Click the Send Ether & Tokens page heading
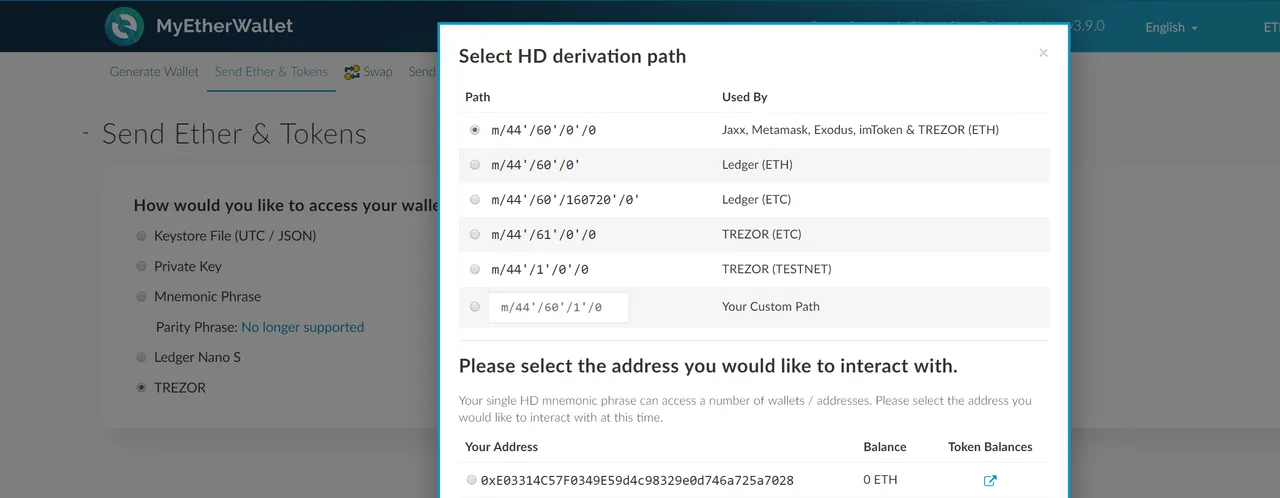1280x498 pixels. [234, 134]
